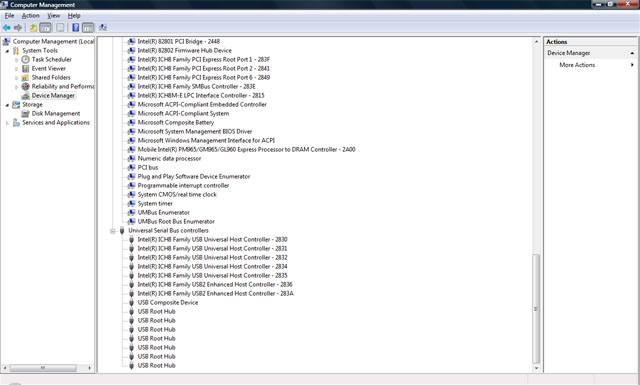The height and width of the screenshot is (385, 640).
Task: Open the File menu
Action: (9, 16)
